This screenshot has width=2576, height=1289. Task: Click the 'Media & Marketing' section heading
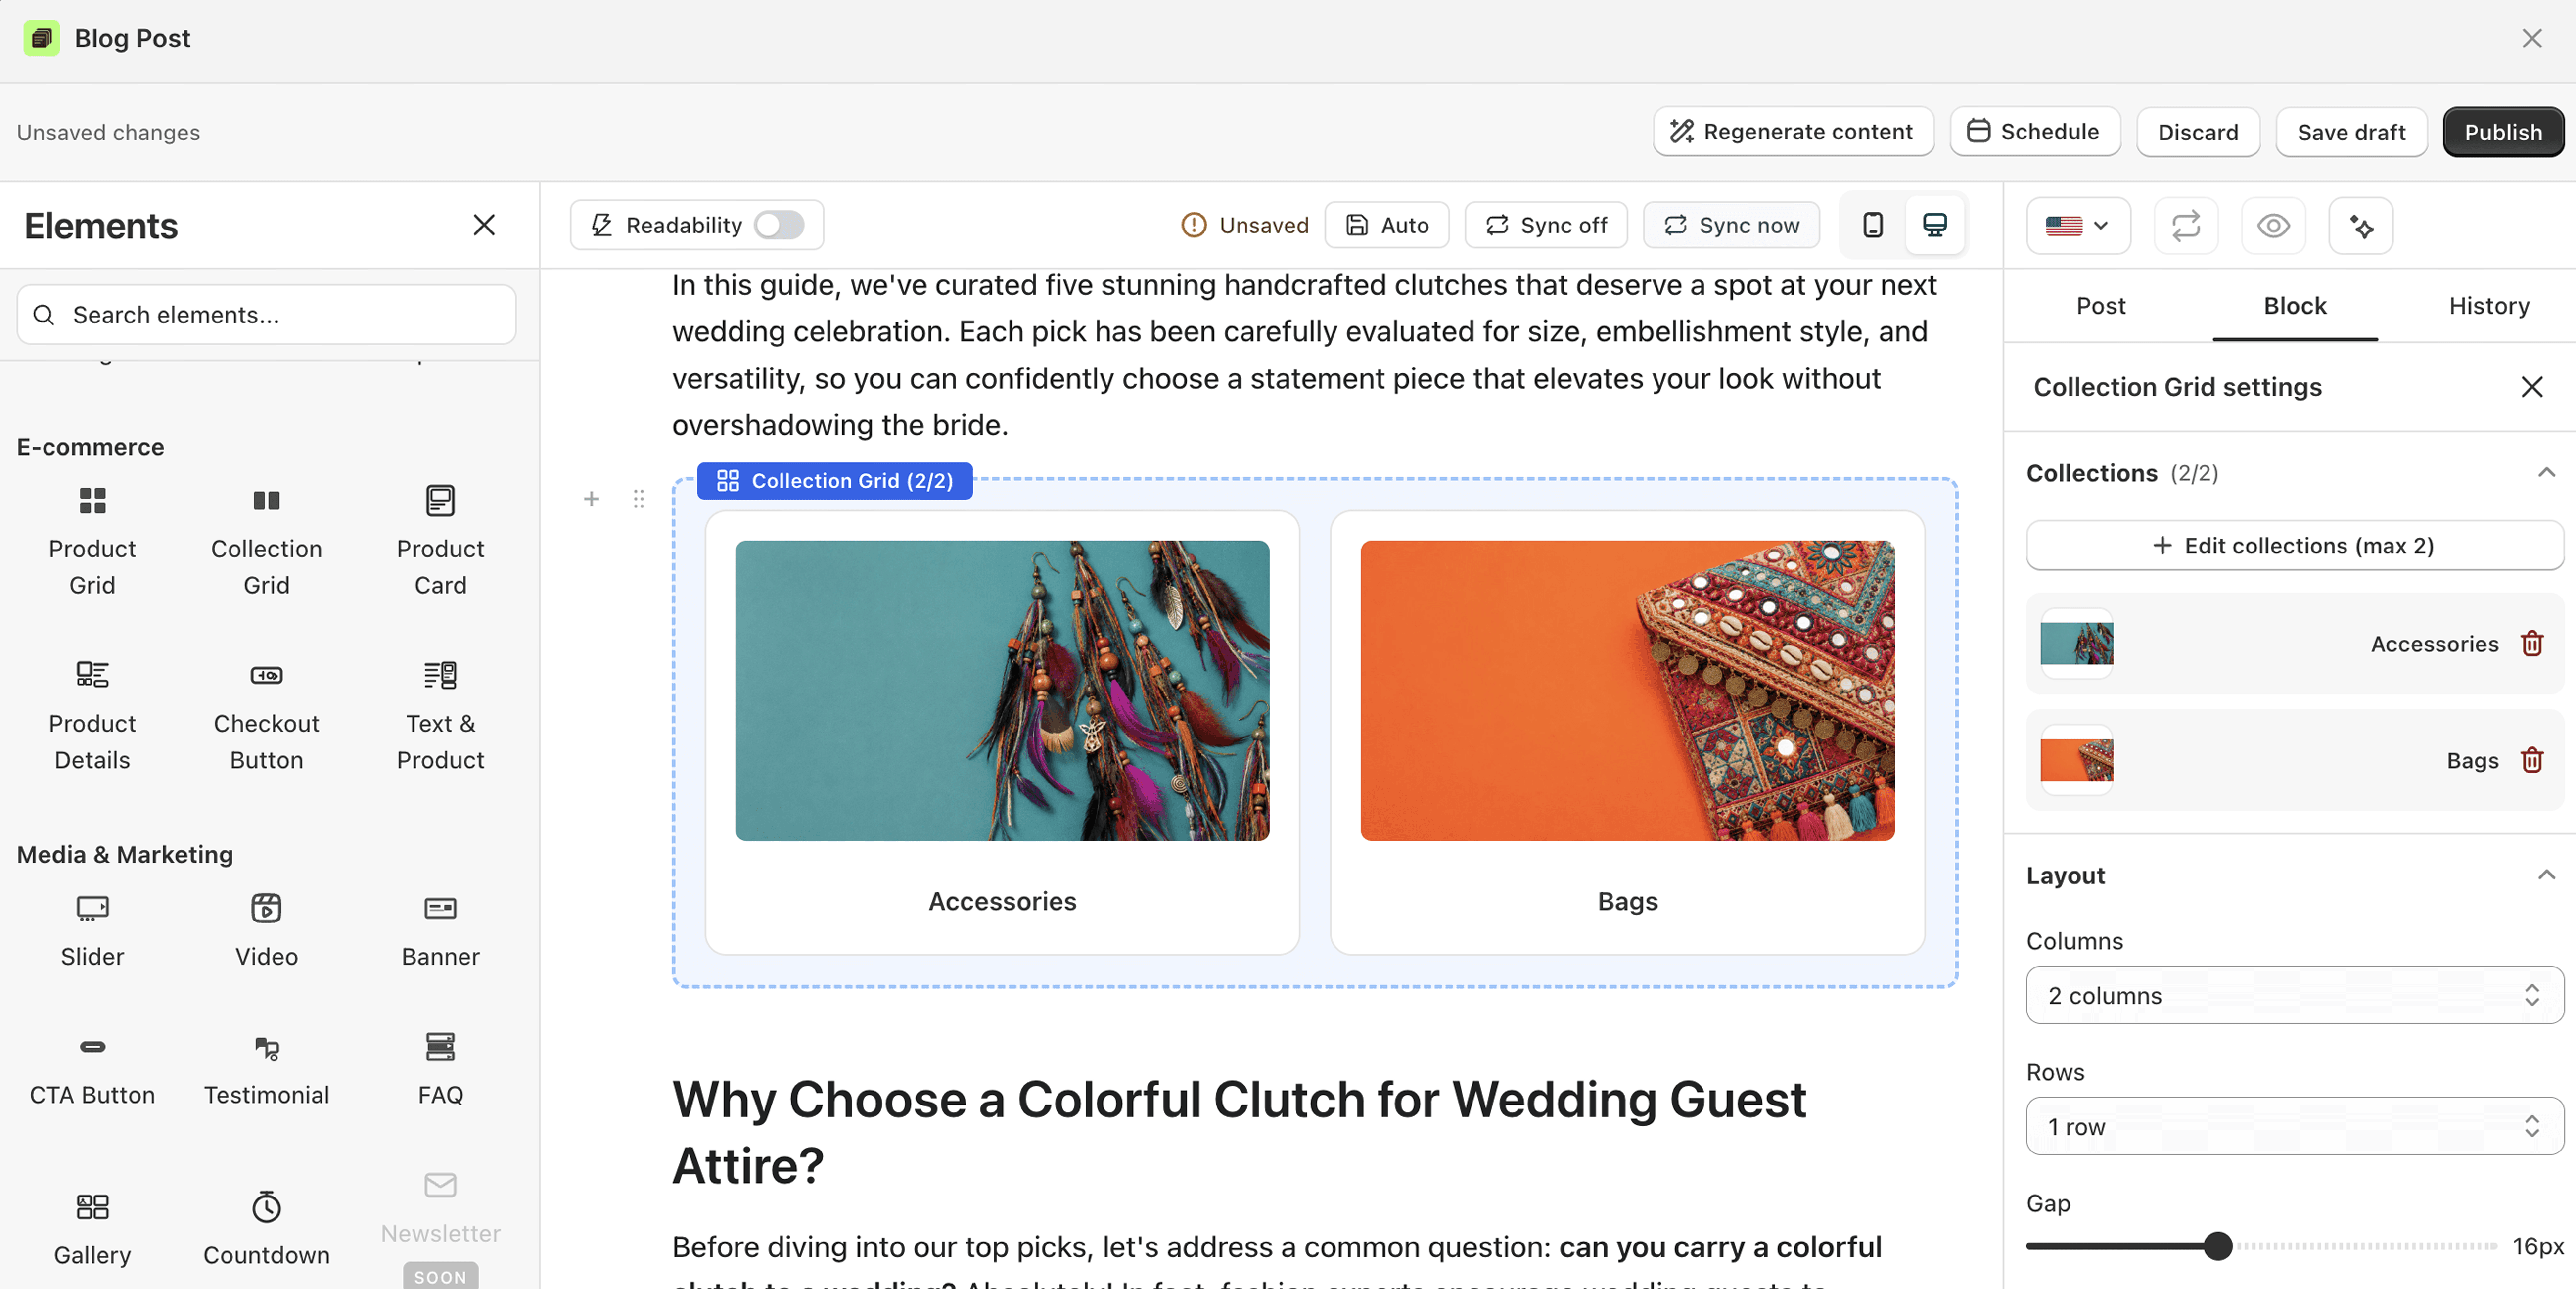coord(125,855)
